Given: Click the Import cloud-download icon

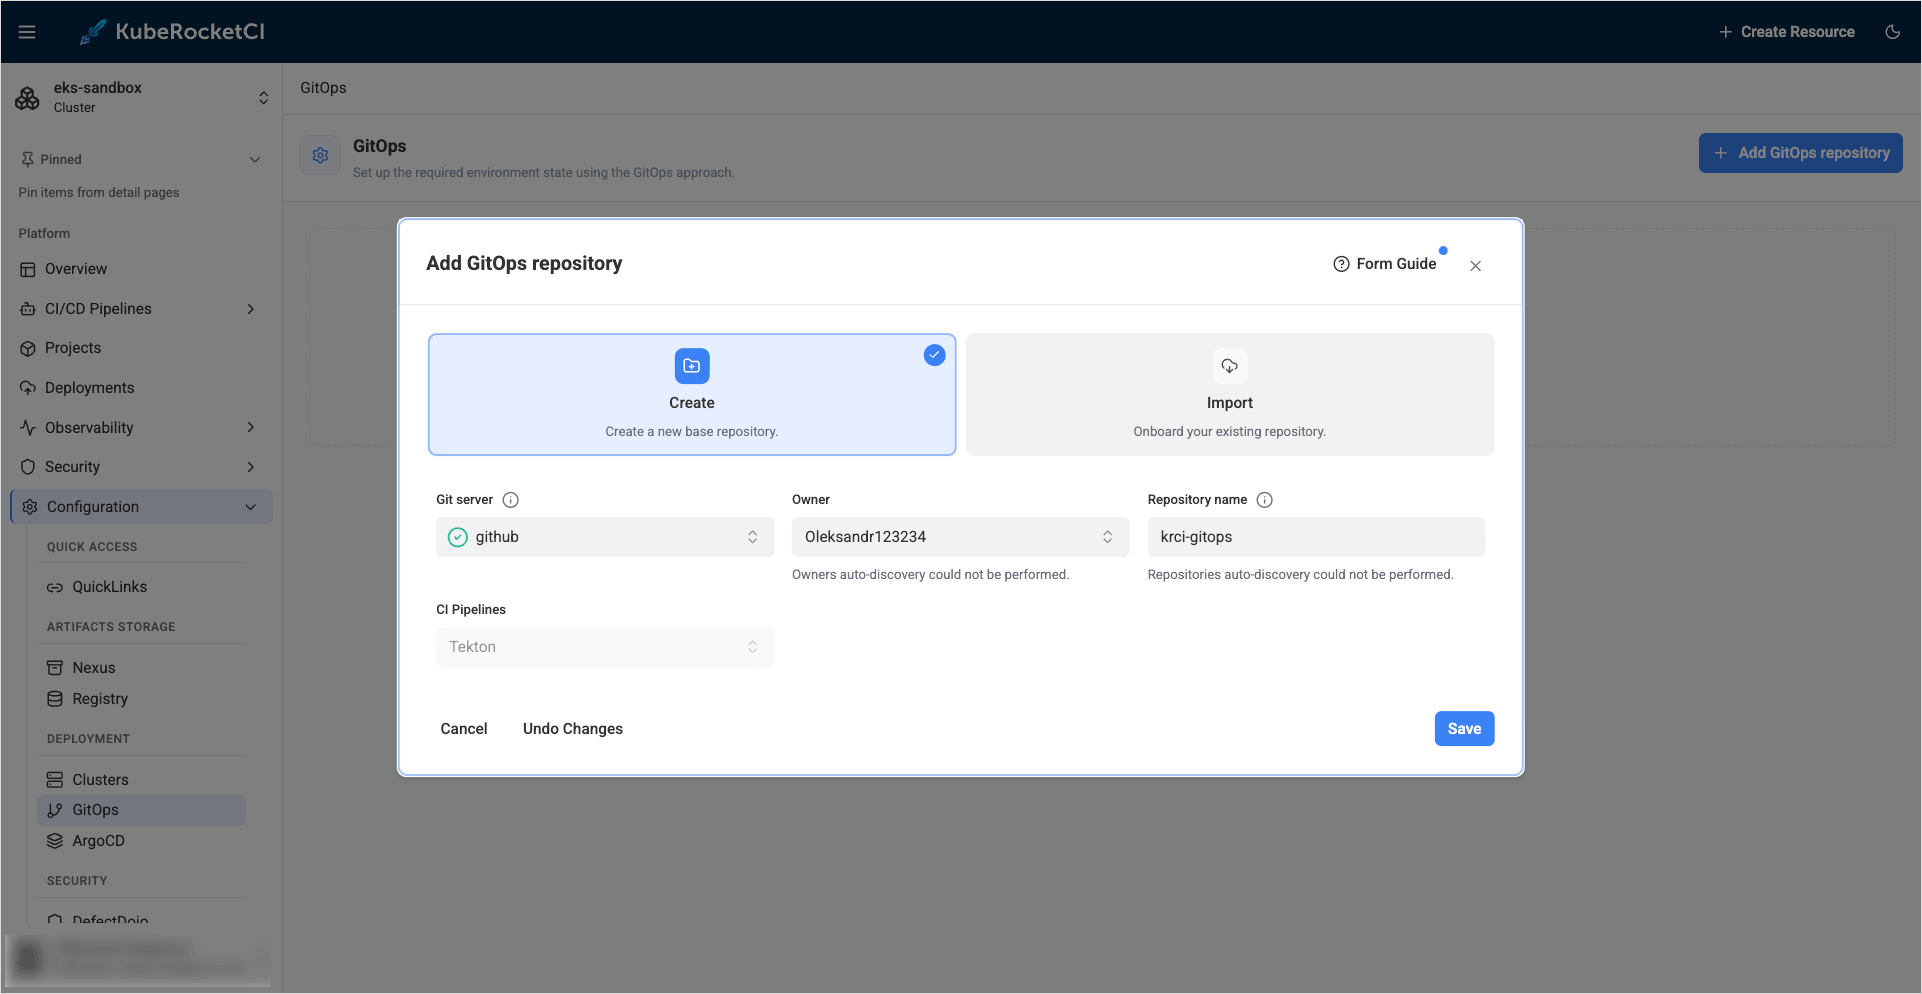Looking at the screenshot, I should point(1230,366).
